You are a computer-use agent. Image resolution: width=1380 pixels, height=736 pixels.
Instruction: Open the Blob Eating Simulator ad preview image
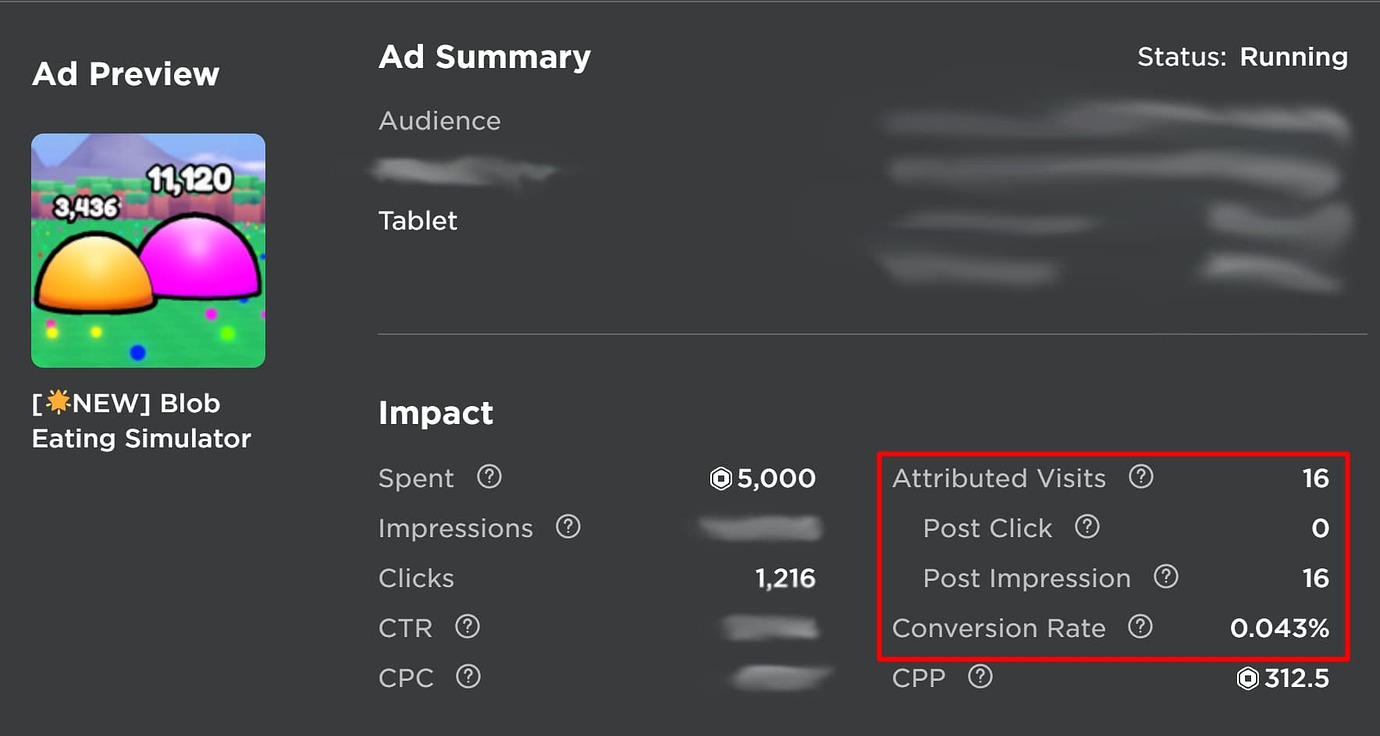(x=147, y=250)
